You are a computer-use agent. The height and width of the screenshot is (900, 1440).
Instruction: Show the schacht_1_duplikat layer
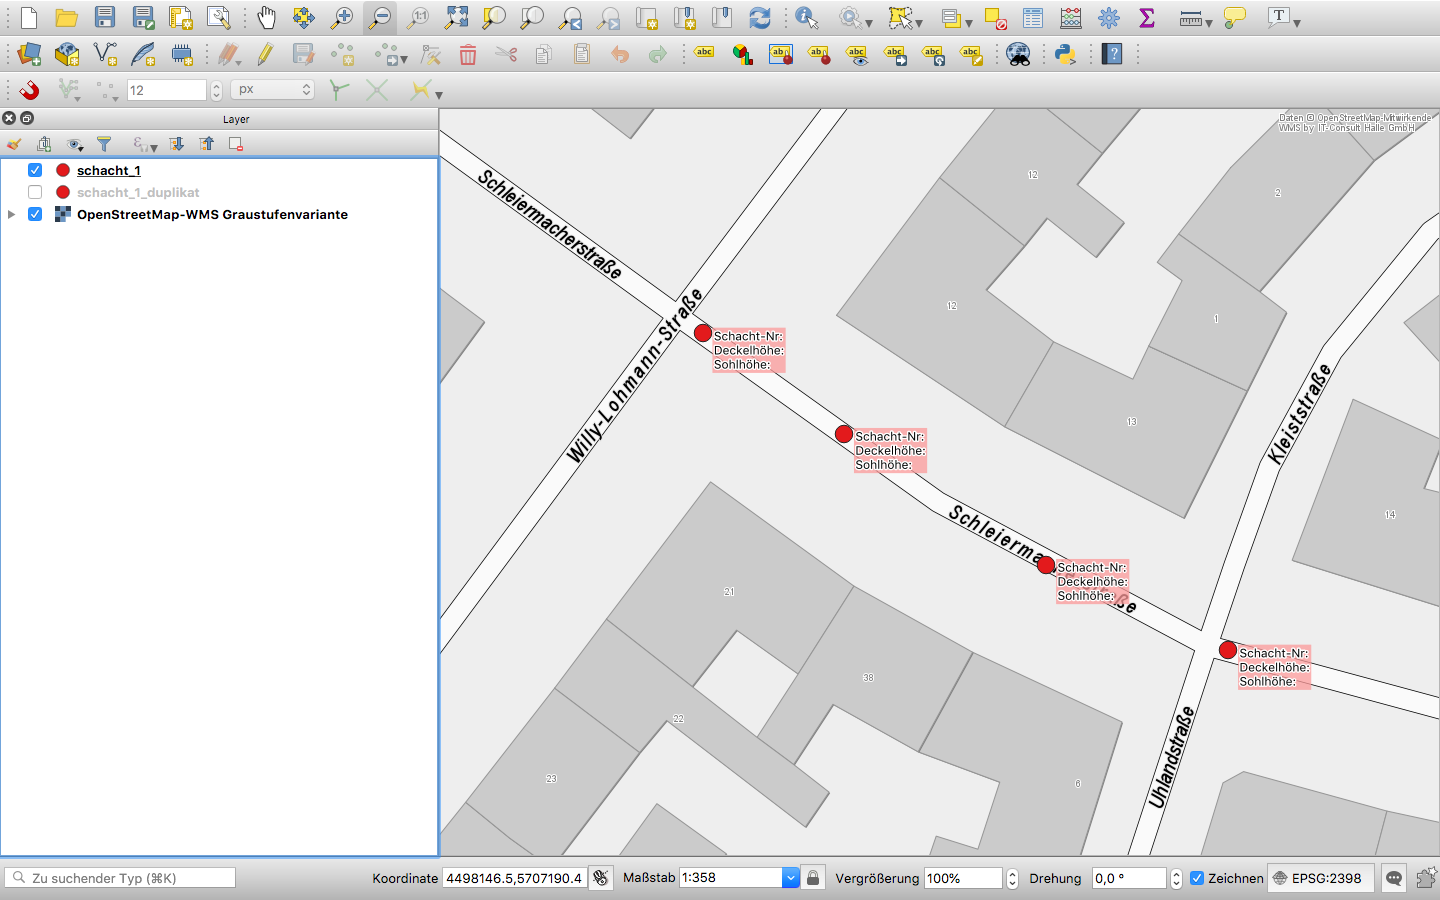[35, 192]
